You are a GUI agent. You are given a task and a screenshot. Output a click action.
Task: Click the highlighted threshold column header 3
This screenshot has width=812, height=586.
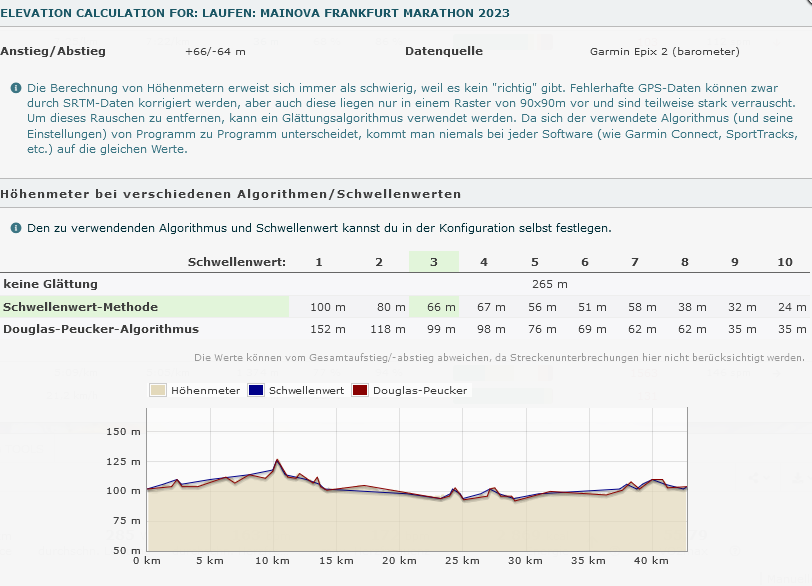click(433, 262)
